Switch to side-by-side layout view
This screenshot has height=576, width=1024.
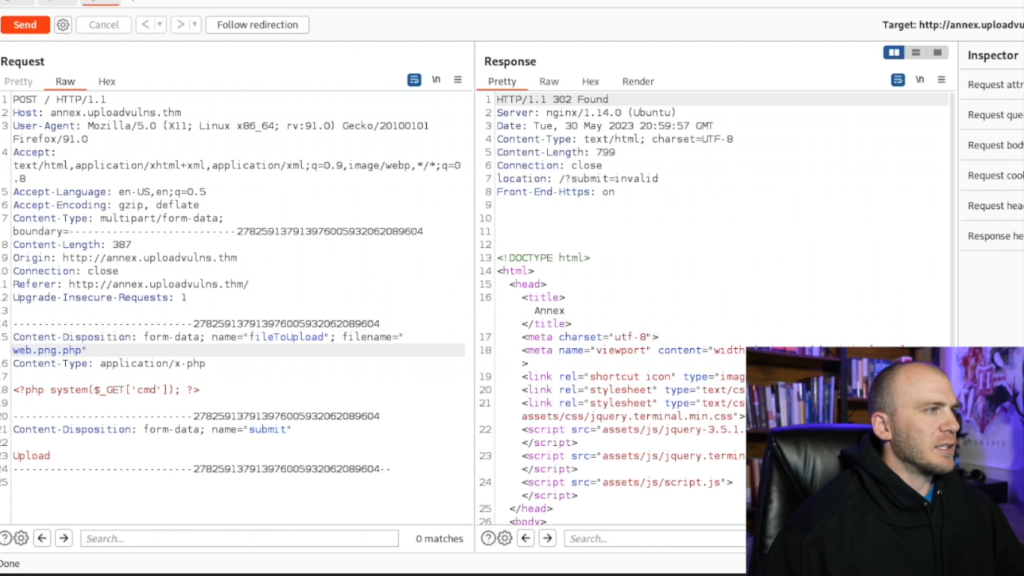point(894,53)
